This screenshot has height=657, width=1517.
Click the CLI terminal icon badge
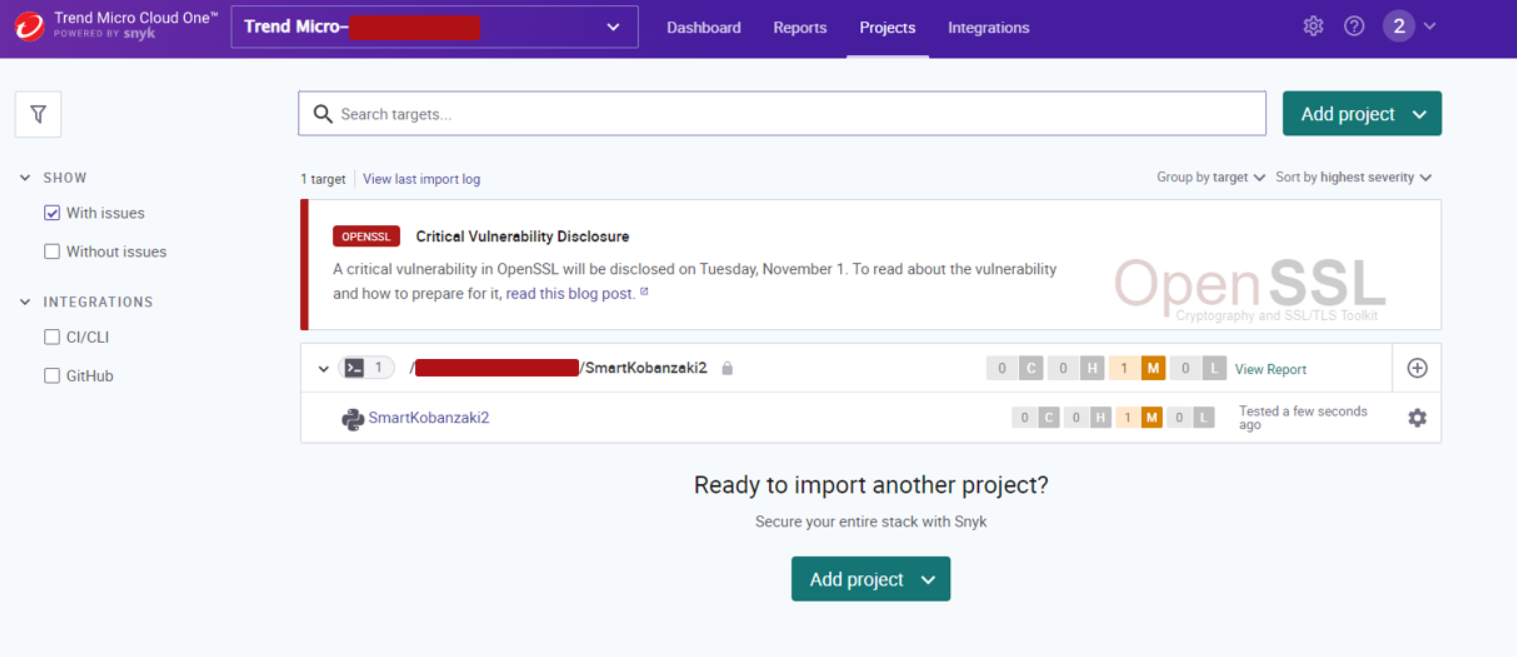point(355,368)
